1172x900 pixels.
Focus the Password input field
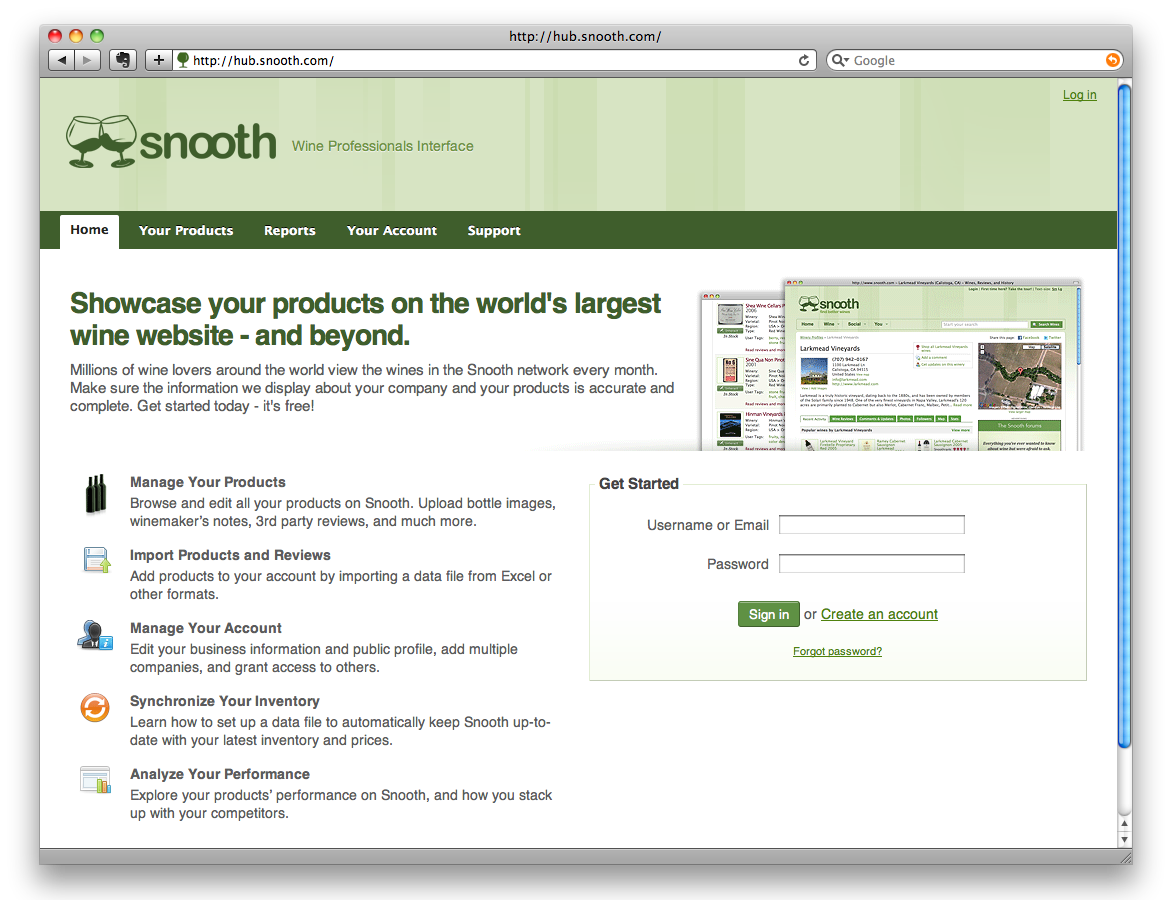(872, 564)
